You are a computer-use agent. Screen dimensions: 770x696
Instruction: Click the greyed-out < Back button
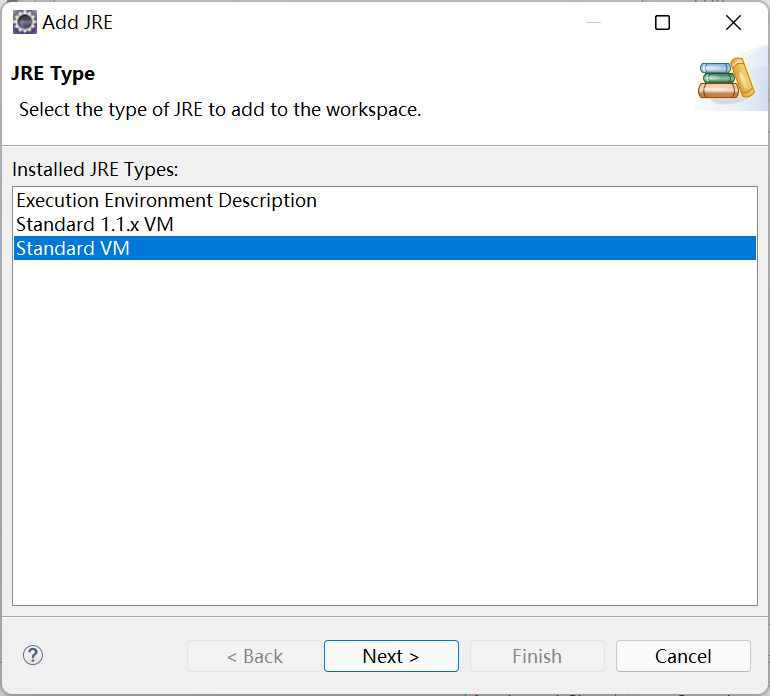254,656
